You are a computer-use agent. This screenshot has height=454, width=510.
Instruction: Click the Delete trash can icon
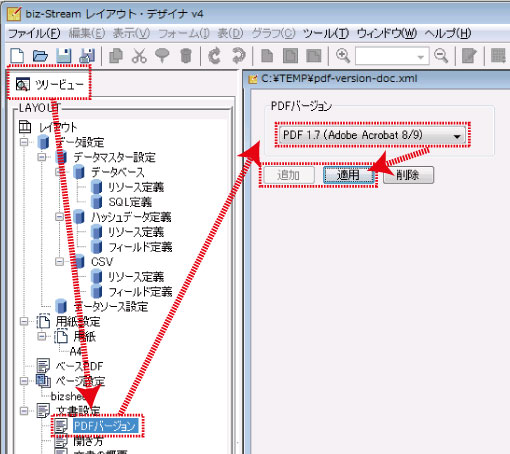186,55
